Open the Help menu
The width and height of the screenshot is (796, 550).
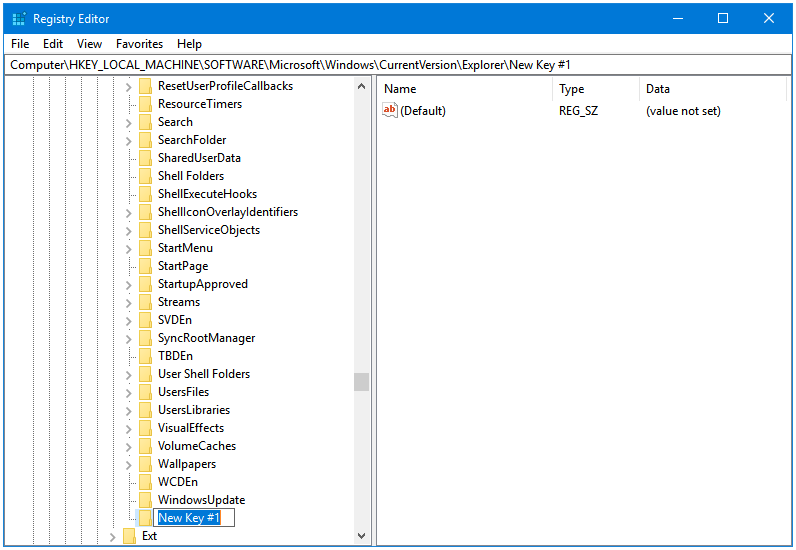[189, 44]
